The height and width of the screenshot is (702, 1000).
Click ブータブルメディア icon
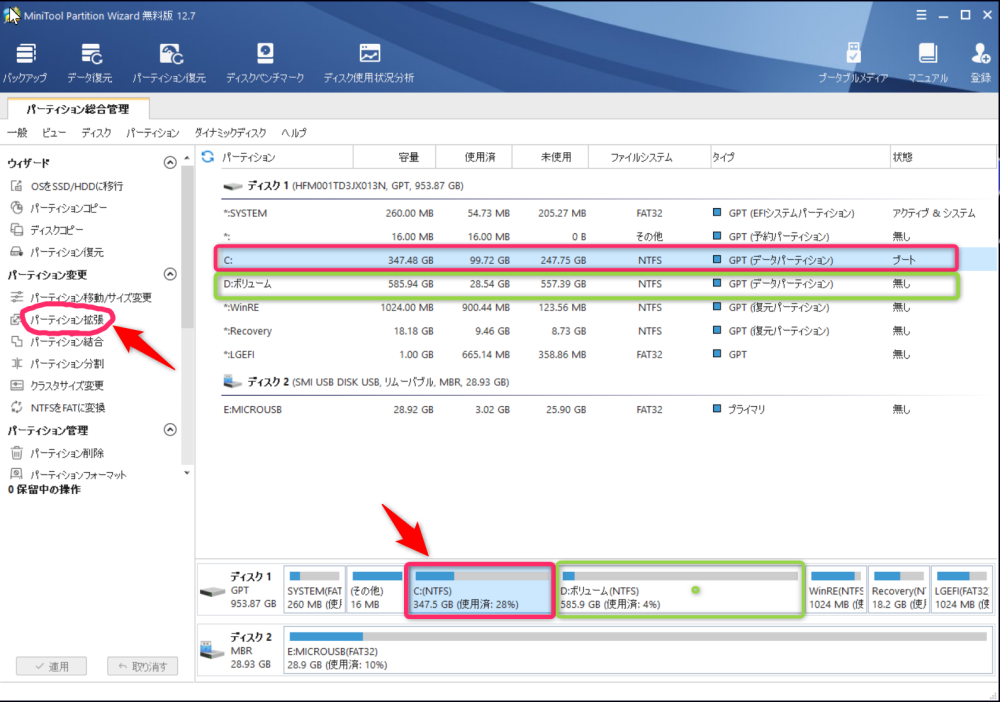(853, 62)
